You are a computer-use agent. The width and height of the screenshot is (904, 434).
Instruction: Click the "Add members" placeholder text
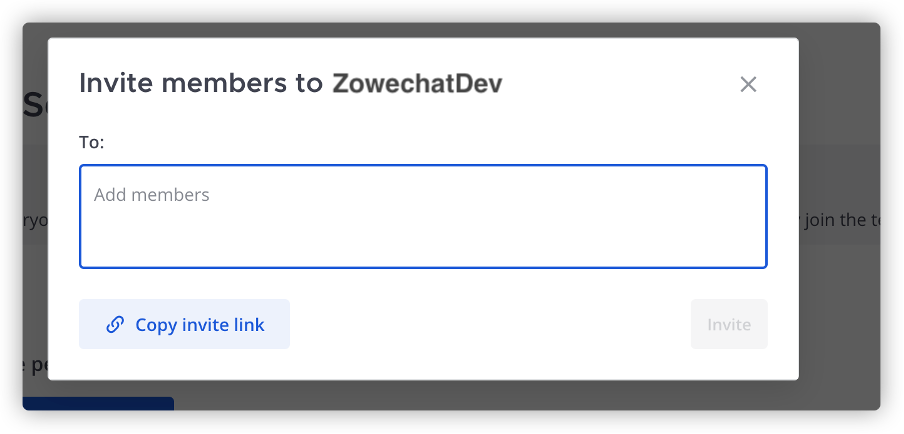tap(152, 195)
